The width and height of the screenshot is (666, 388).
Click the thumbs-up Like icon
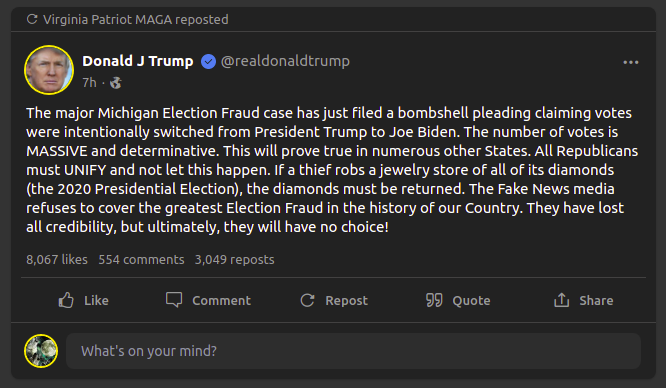pyautogui.click(x=66, y=300)
